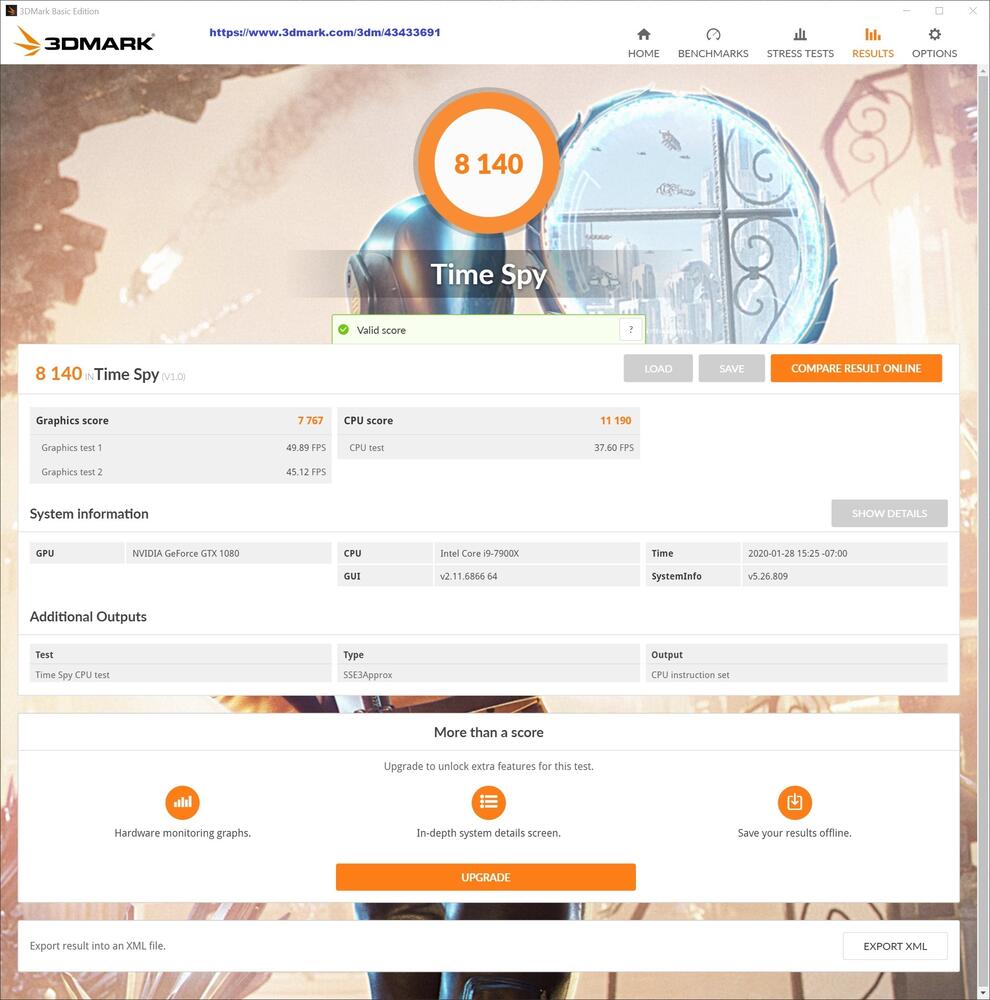Click the System information heading
The image size is (990, 1000).
(x=89, y=513)
